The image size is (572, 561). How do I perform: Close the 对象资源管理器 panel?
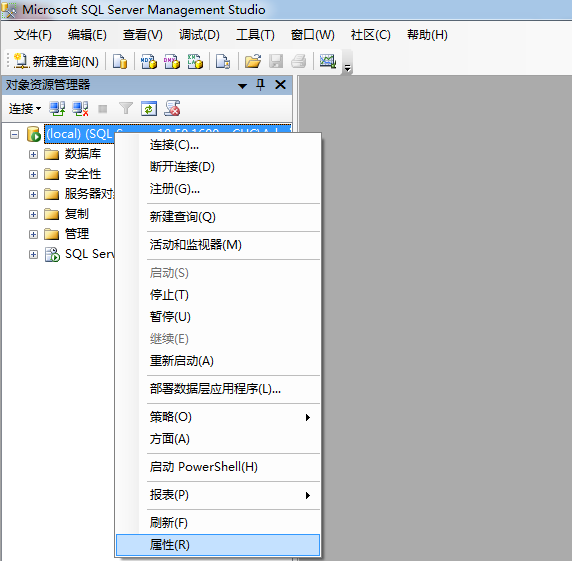(x=280, y=85)
